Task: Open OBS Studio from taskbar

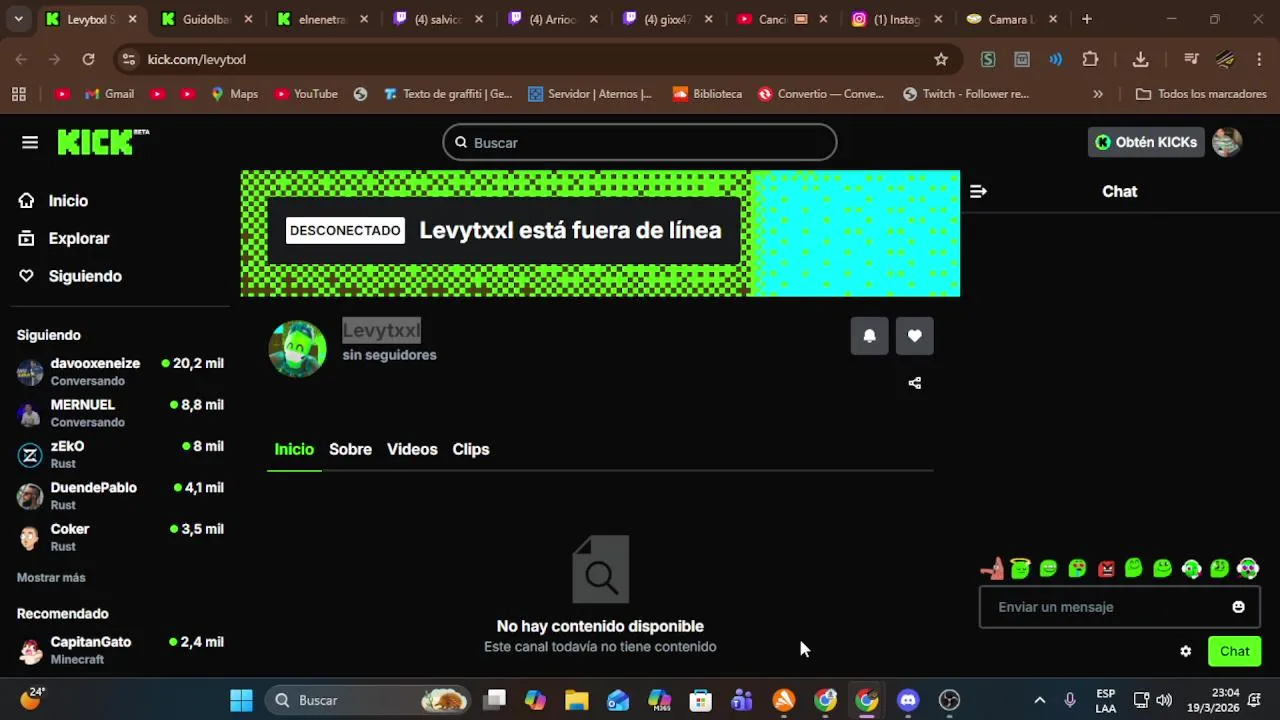Action: point(950,700)
